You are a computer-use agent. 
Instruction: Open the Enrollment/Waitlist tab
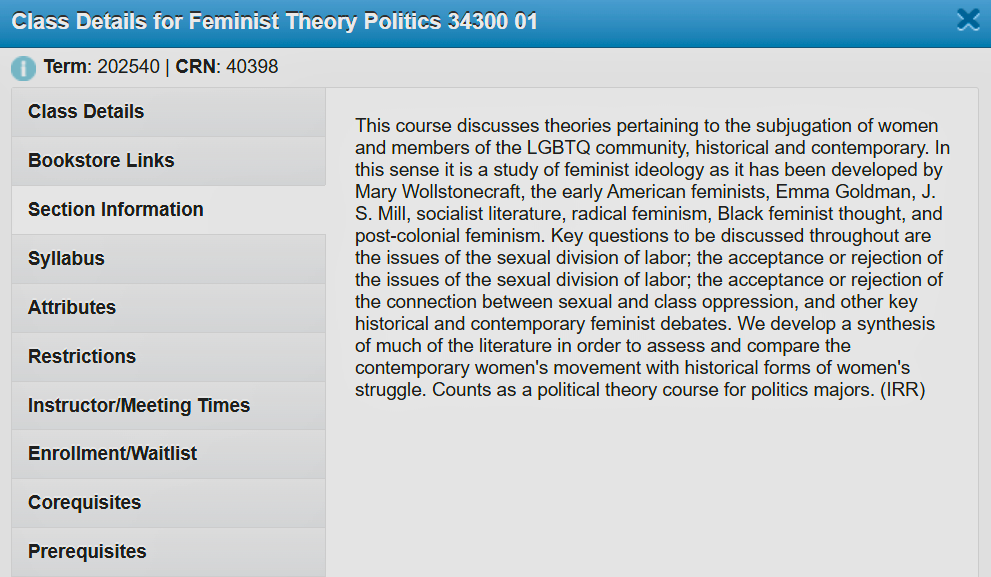point(168,454)
